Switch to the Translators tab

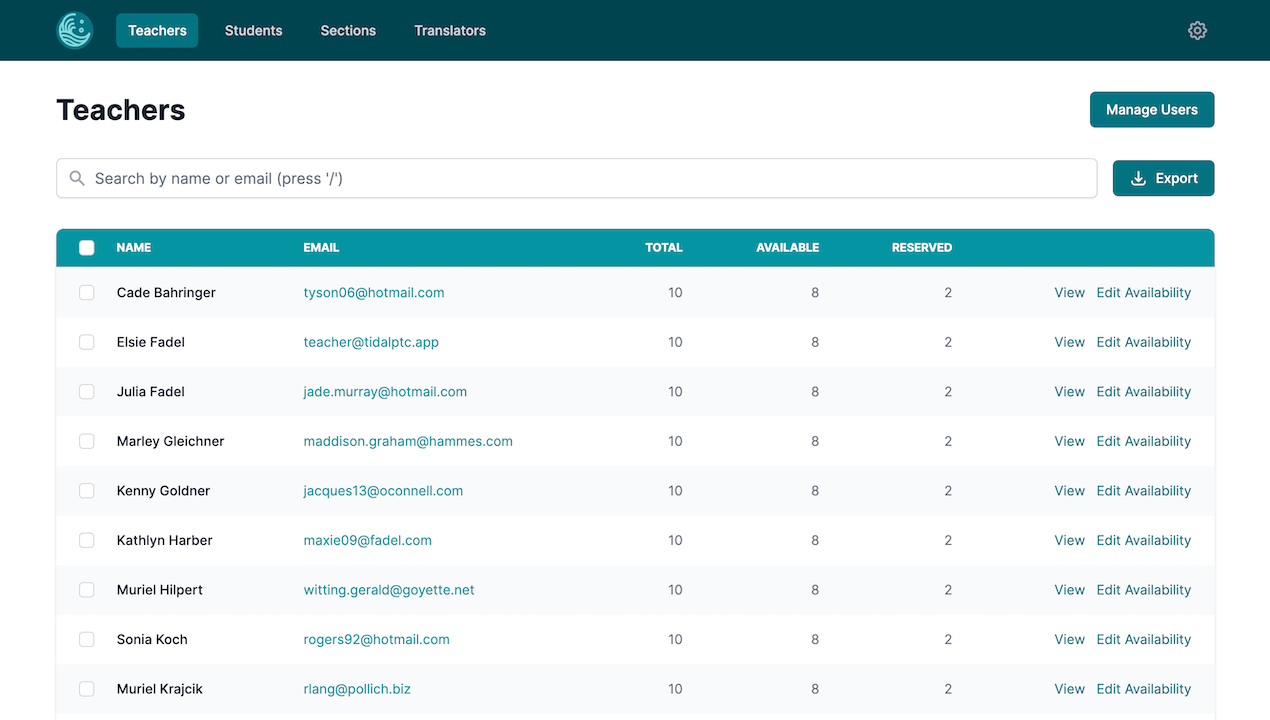pos(450,30)
